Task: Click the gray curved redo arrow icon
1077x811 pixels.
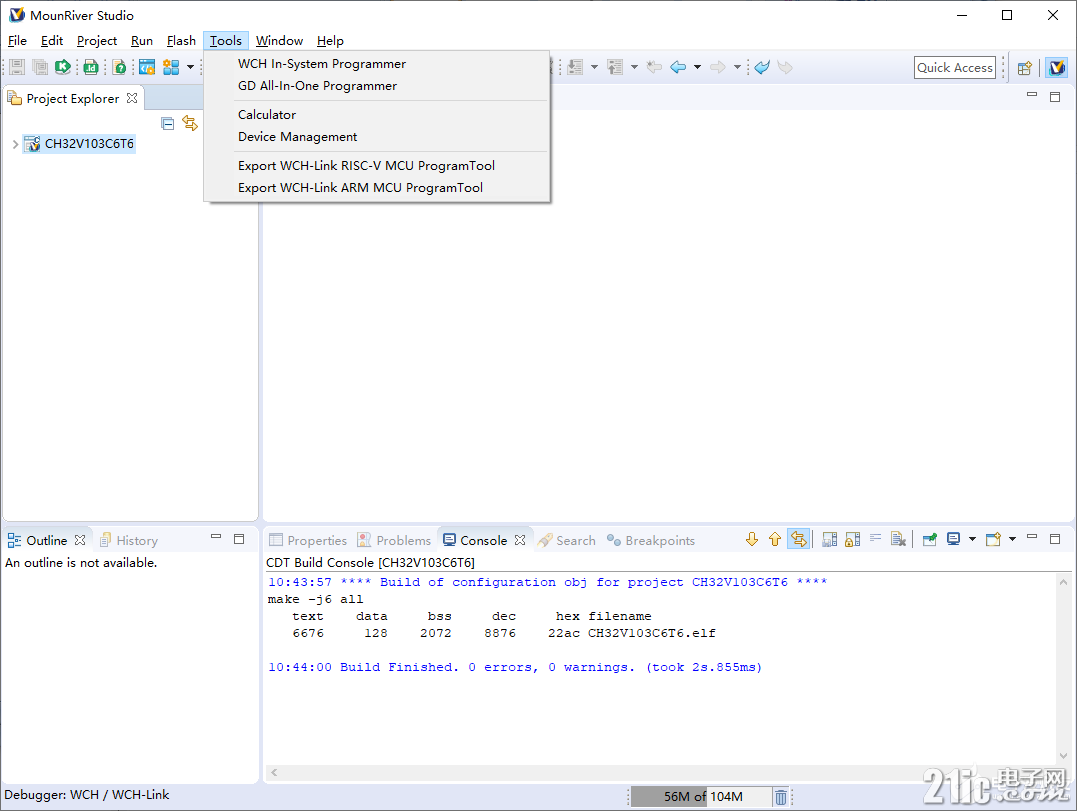Action: pyautogui.click(x=785, y=67)
